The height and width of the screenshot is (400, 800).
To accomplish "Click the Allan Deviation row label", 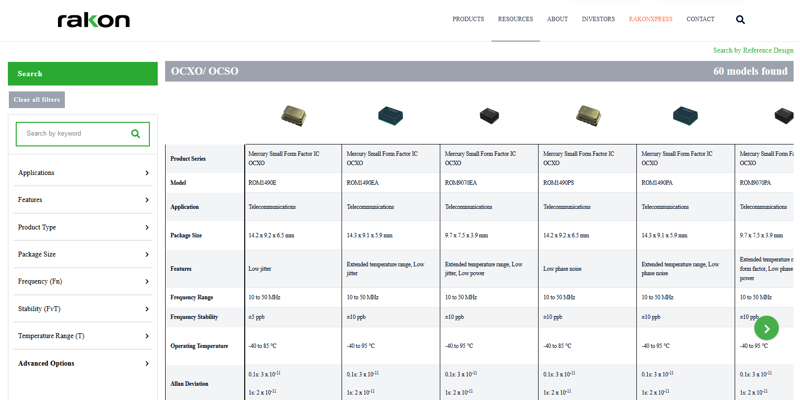I will pyautogui.click(x=189, y=384).
